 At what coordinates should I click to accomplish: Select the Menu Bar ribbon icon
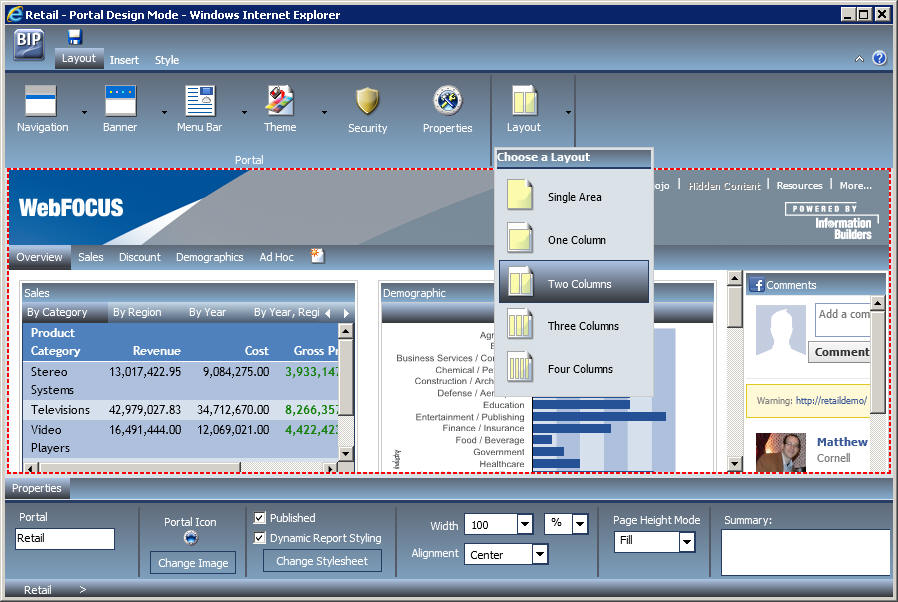point(200,101)
